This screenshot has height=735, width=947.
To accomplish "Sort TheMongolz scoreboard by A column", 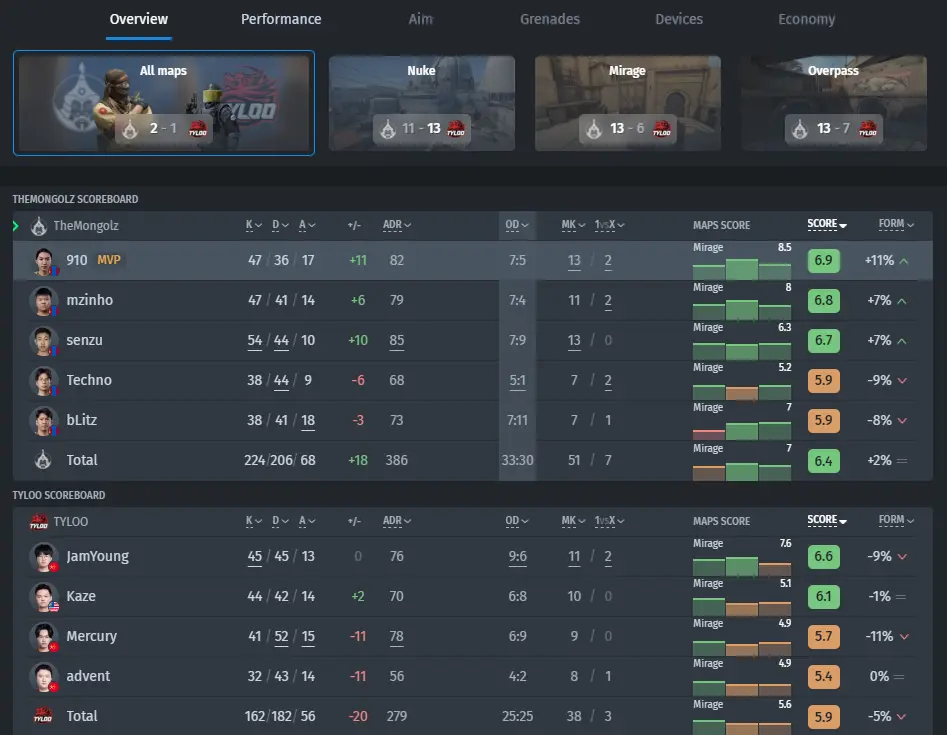I will click(307, 225).
